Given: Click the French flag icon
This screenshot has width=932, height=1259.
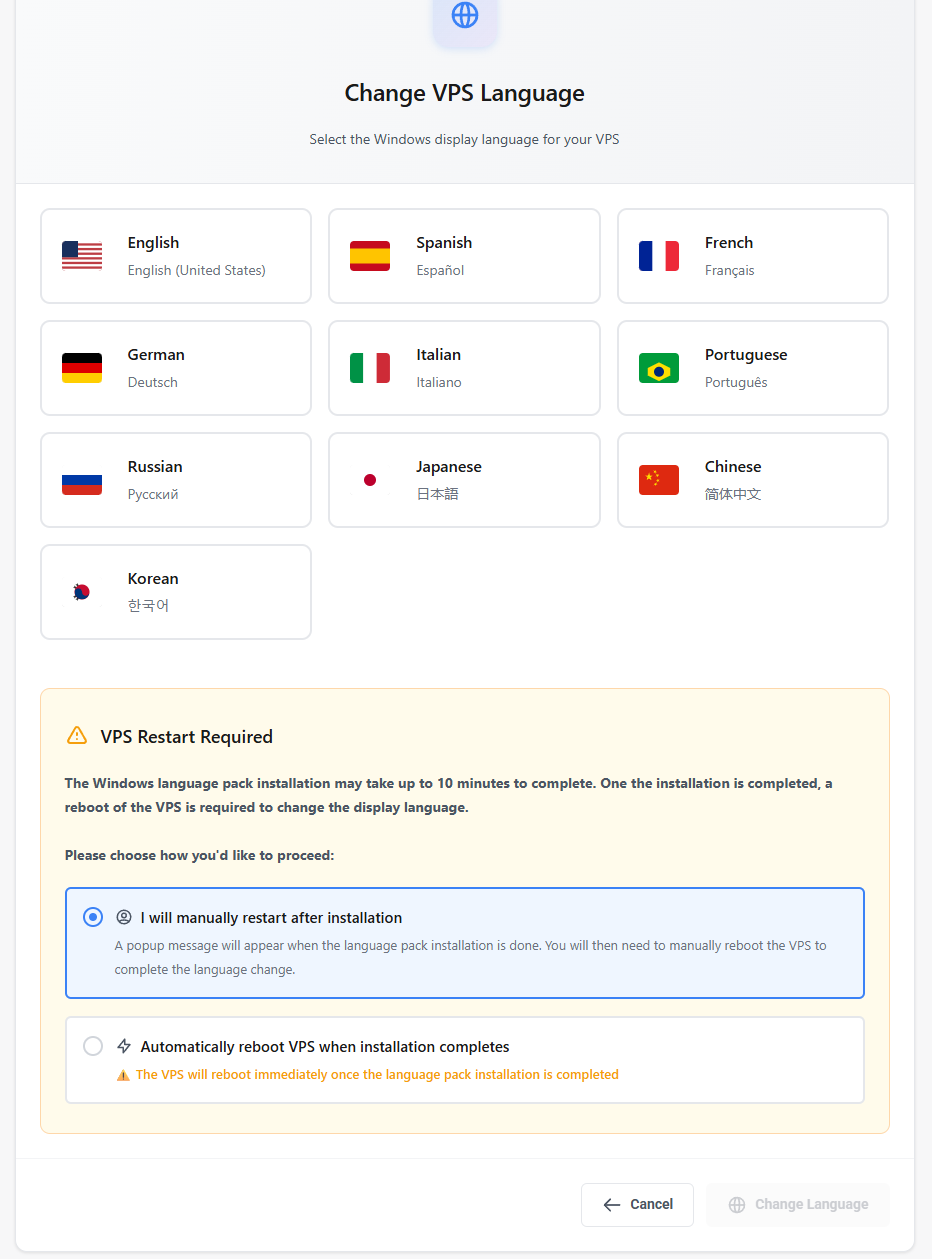Looking at the screenshot, I should click(x=658, y=256).
